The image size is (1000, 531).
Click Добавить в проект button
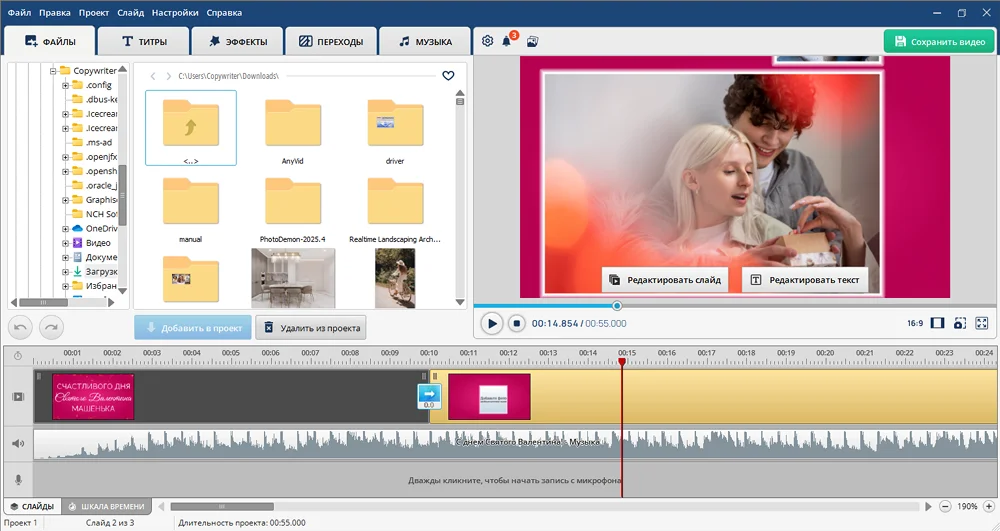coord(193,328)
